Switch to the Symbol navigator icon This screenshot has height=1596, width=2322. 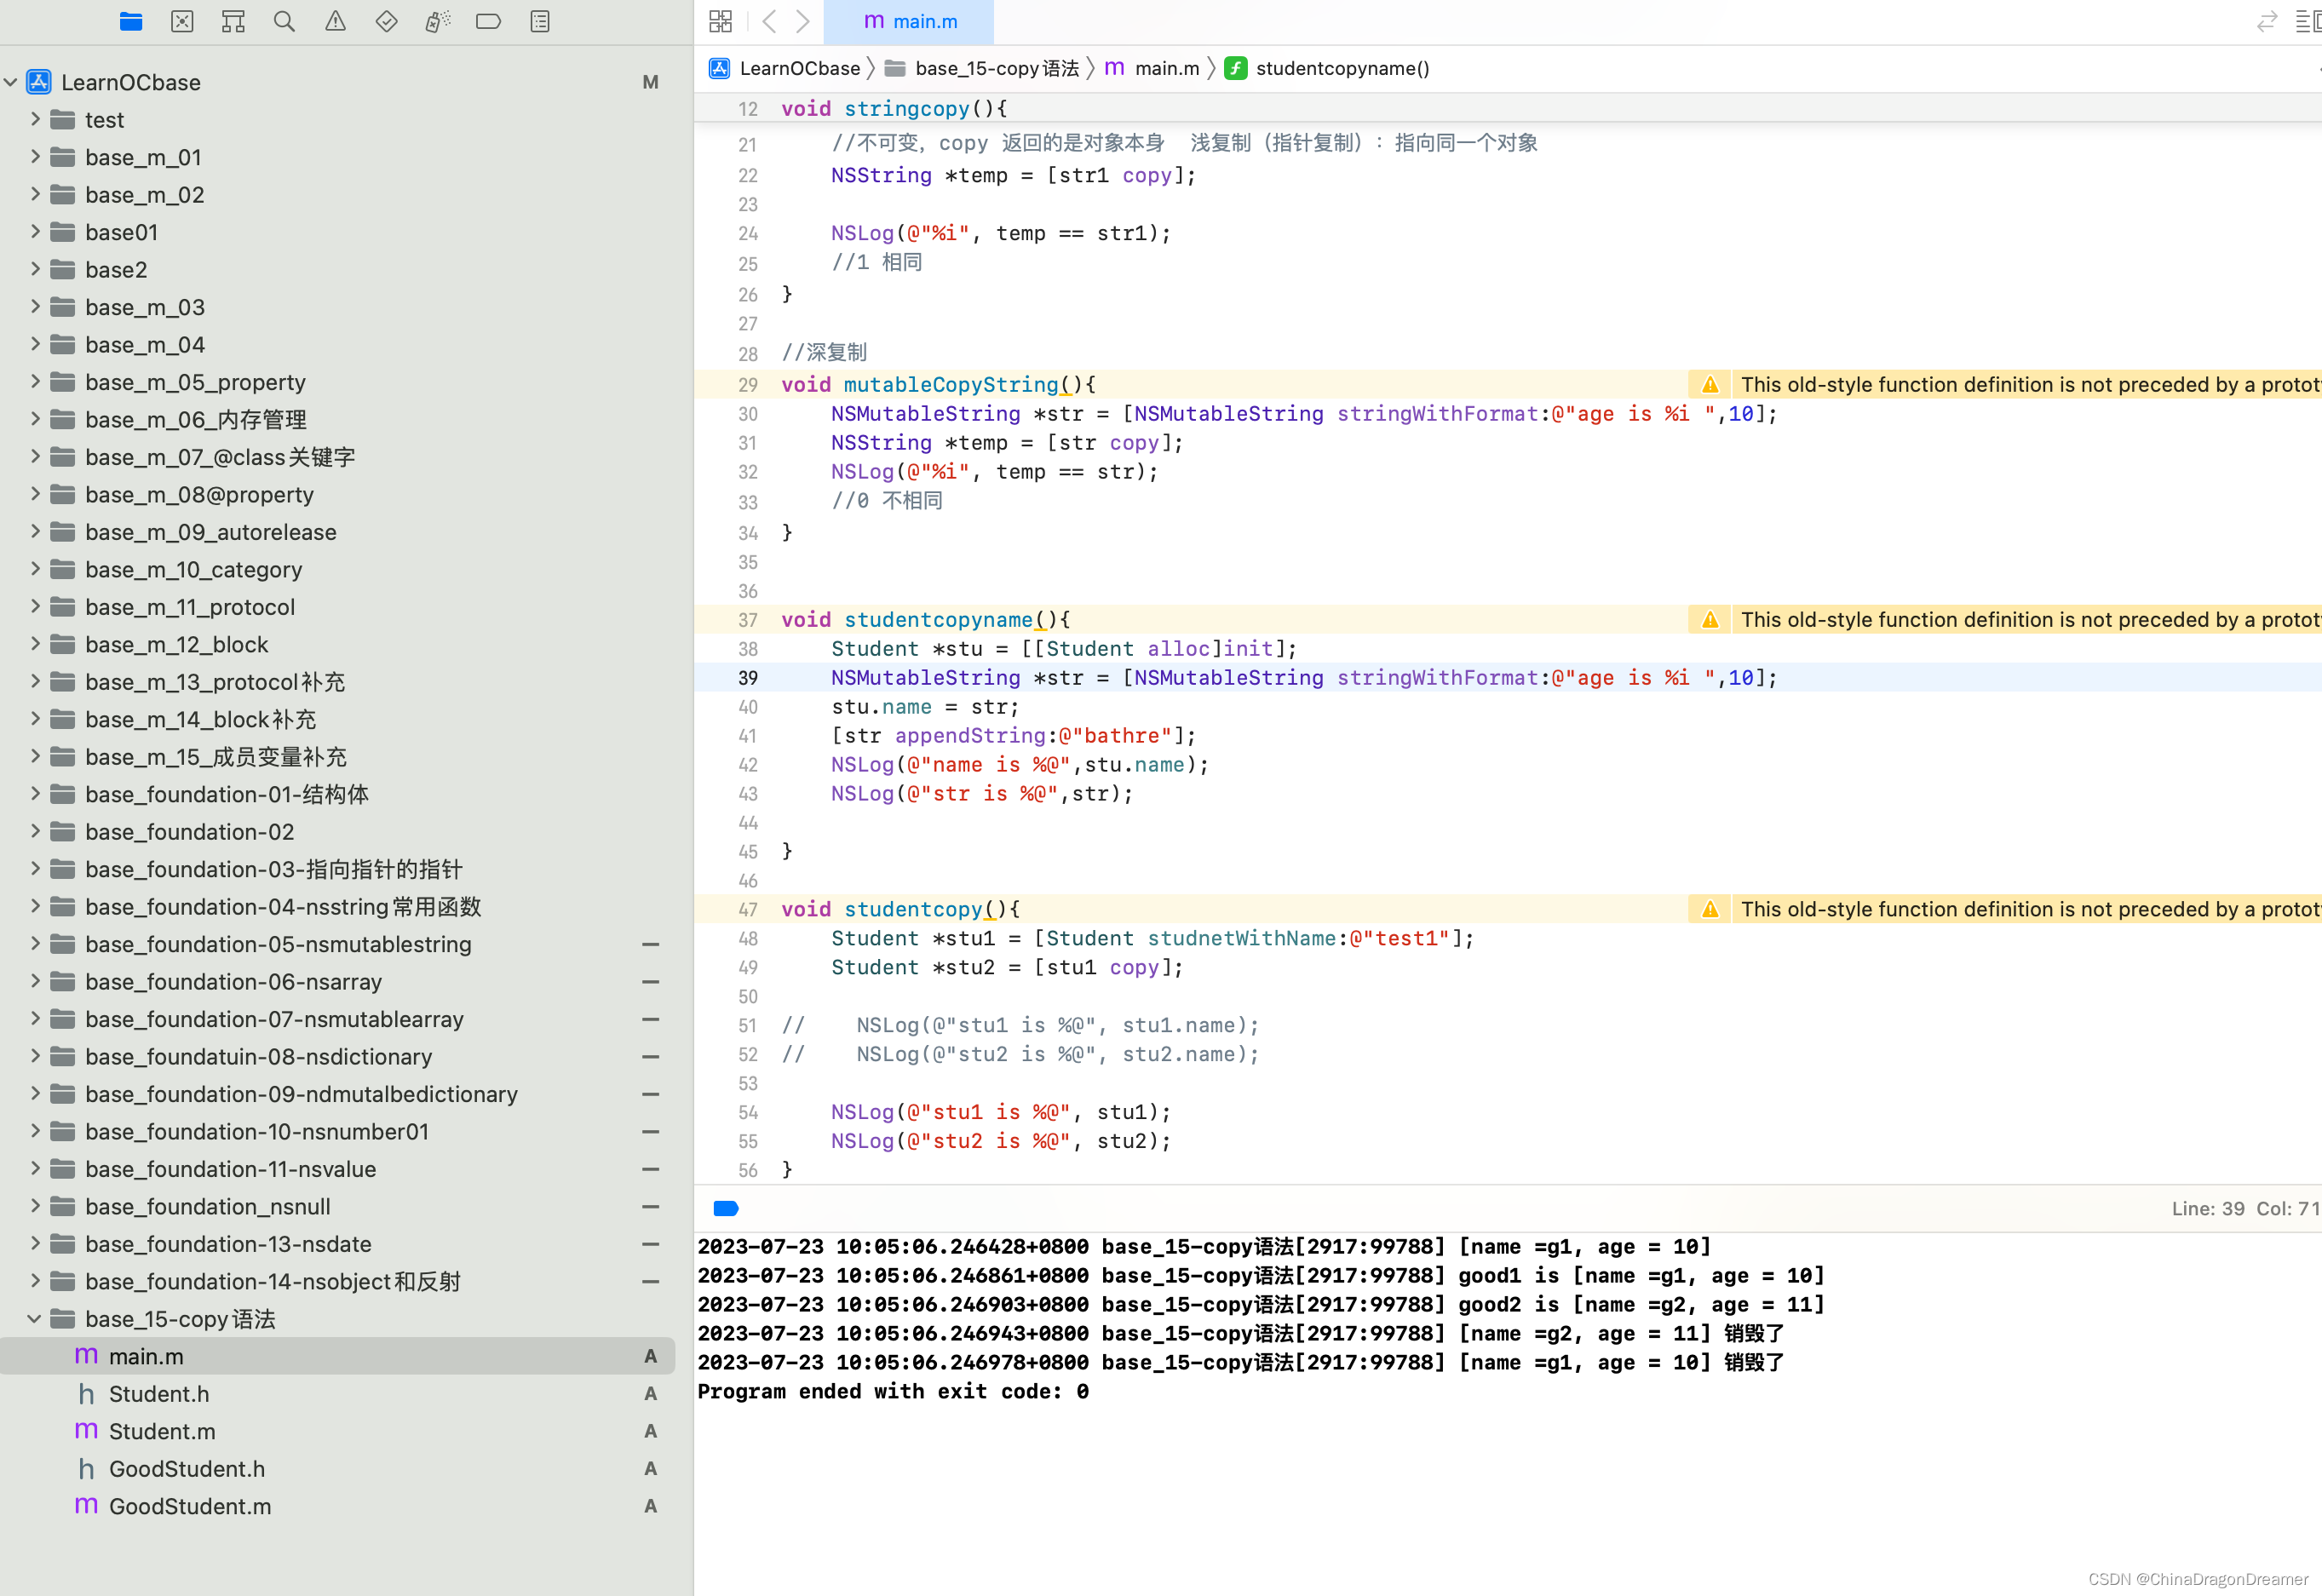tap(233, 21)
